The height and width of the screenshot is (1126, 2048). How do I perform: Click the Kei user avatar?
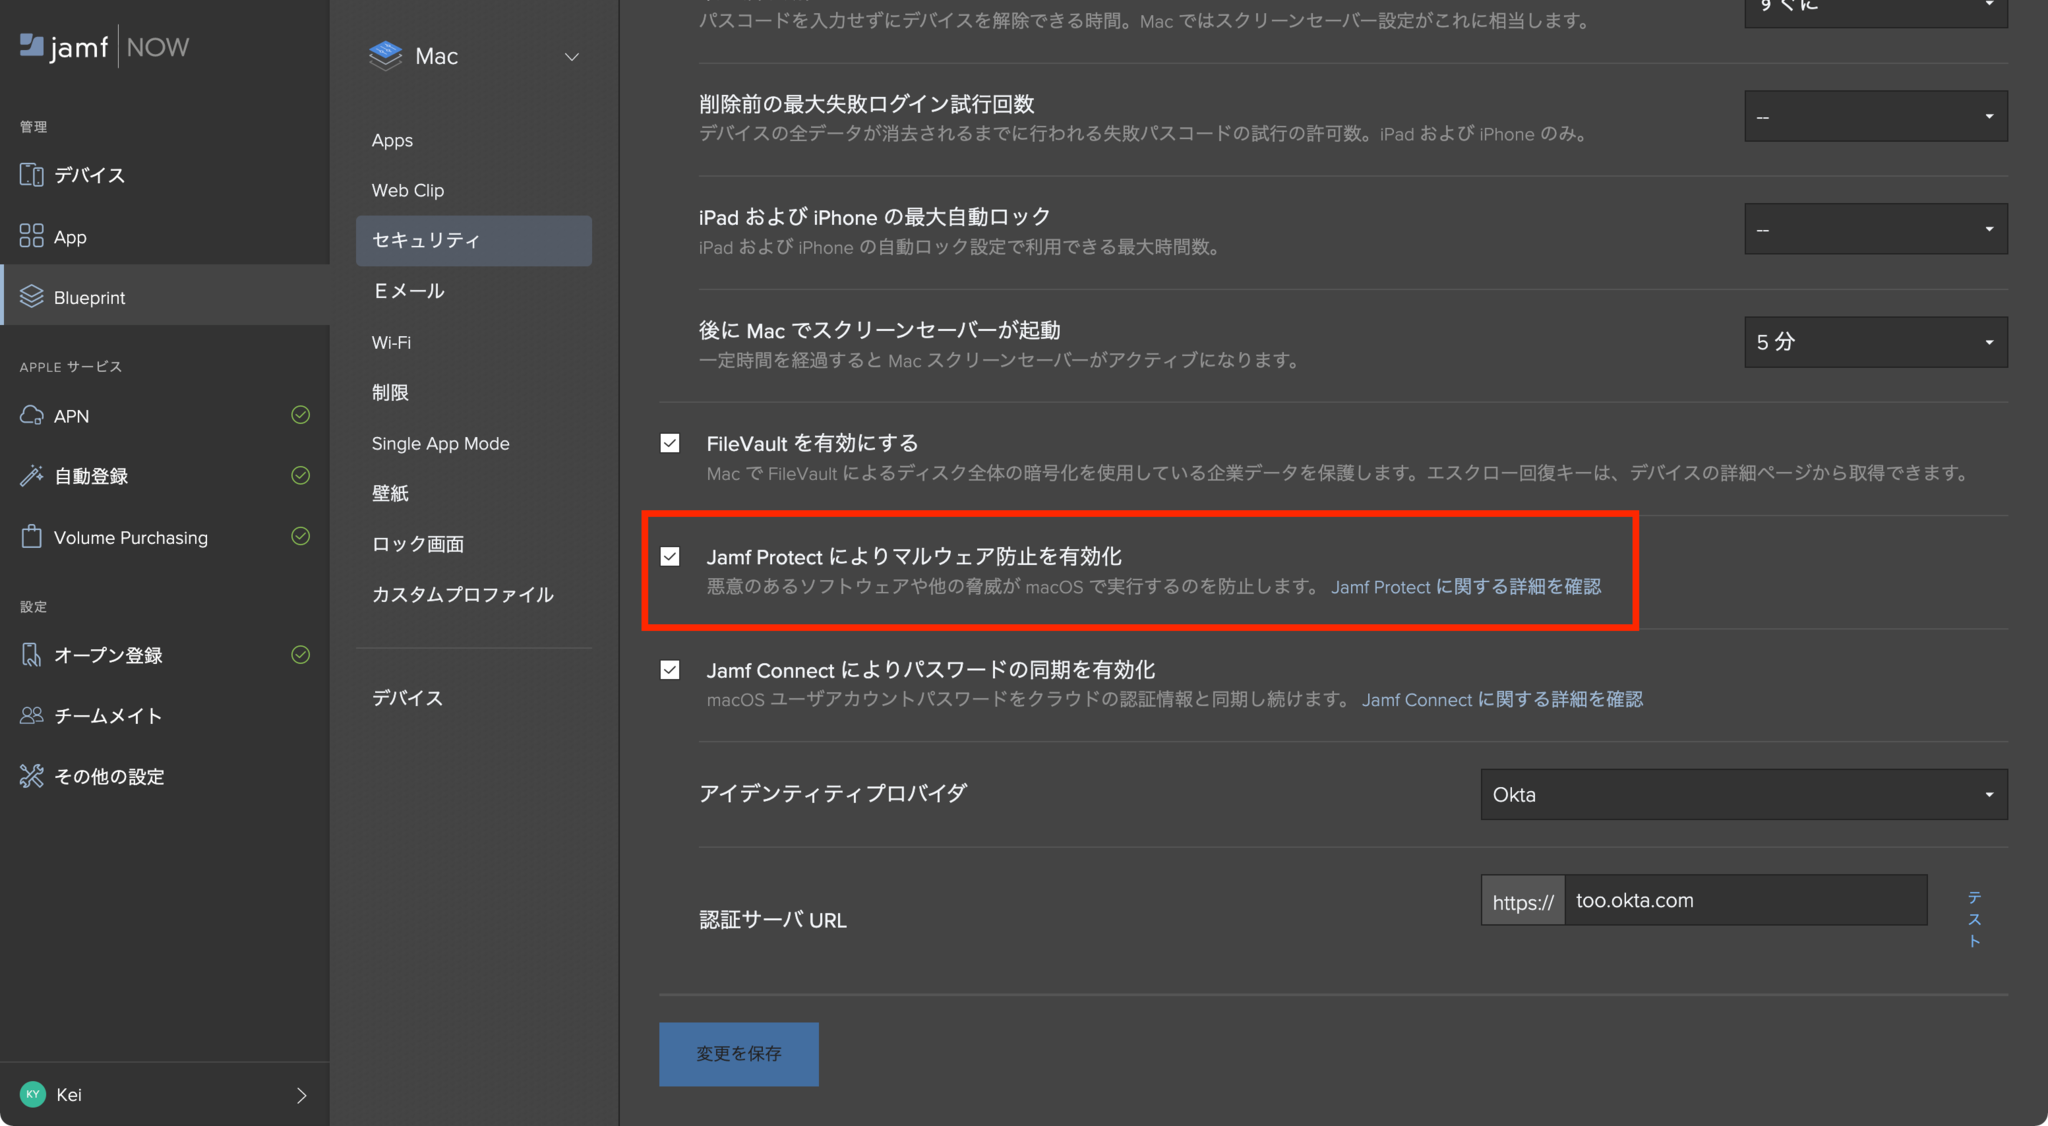(33, 1094)
